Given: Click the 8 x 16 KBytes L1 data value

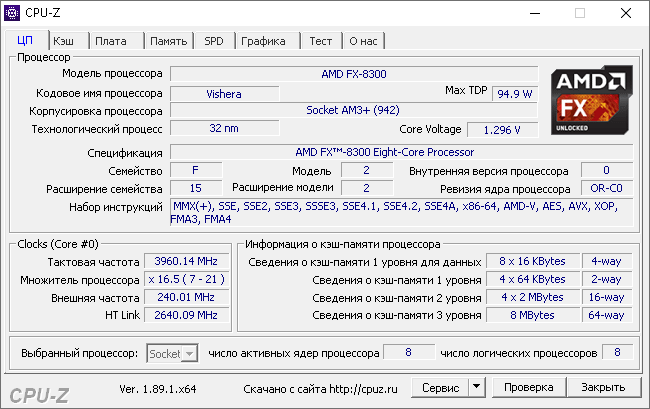Looking at the screenshot, I should click(x=533, y=261).
